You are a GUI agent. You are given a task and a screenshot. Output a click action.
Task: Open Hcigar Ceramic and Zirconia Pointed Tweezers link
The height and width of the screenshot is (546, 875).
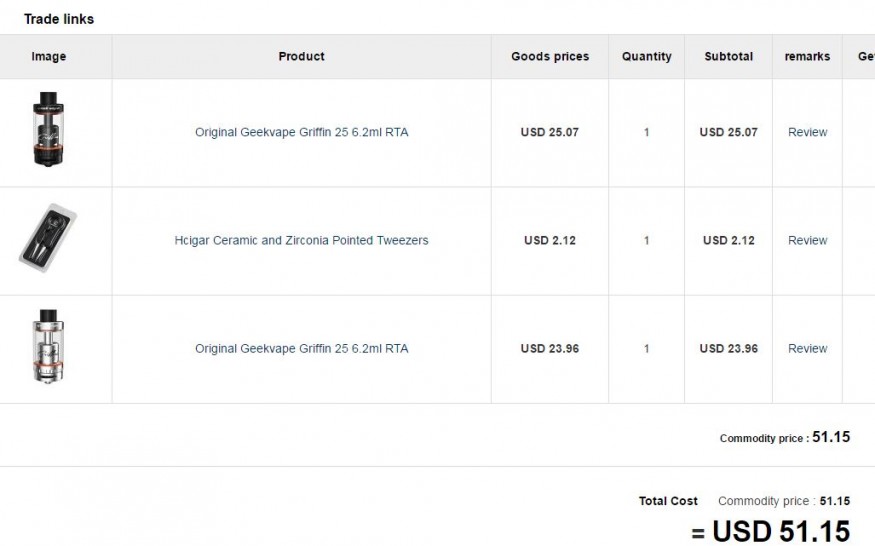[x=301, y=240]
